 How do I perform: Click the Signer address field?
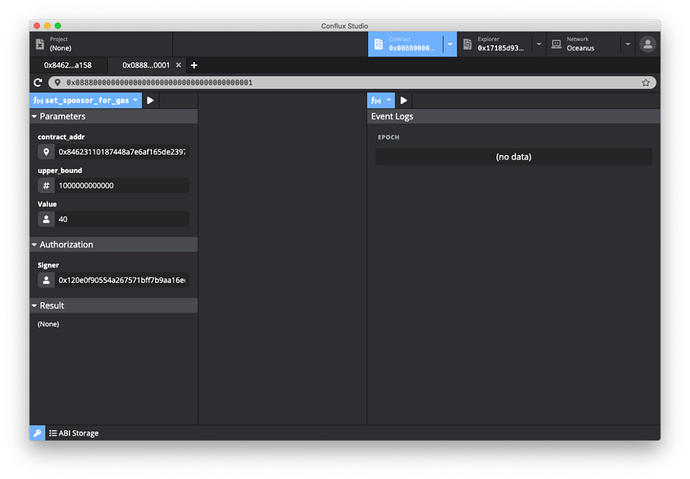[x=121, y=280]
